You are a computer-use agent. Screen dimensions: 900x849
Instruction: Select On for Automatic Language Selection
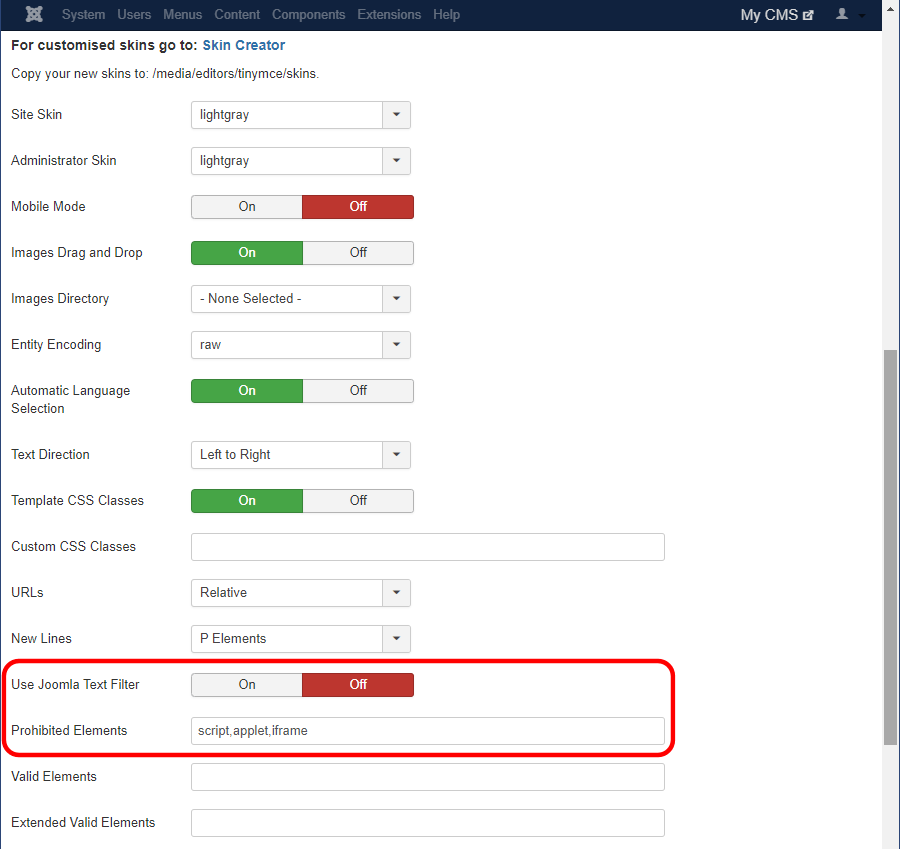coord(247,390)
